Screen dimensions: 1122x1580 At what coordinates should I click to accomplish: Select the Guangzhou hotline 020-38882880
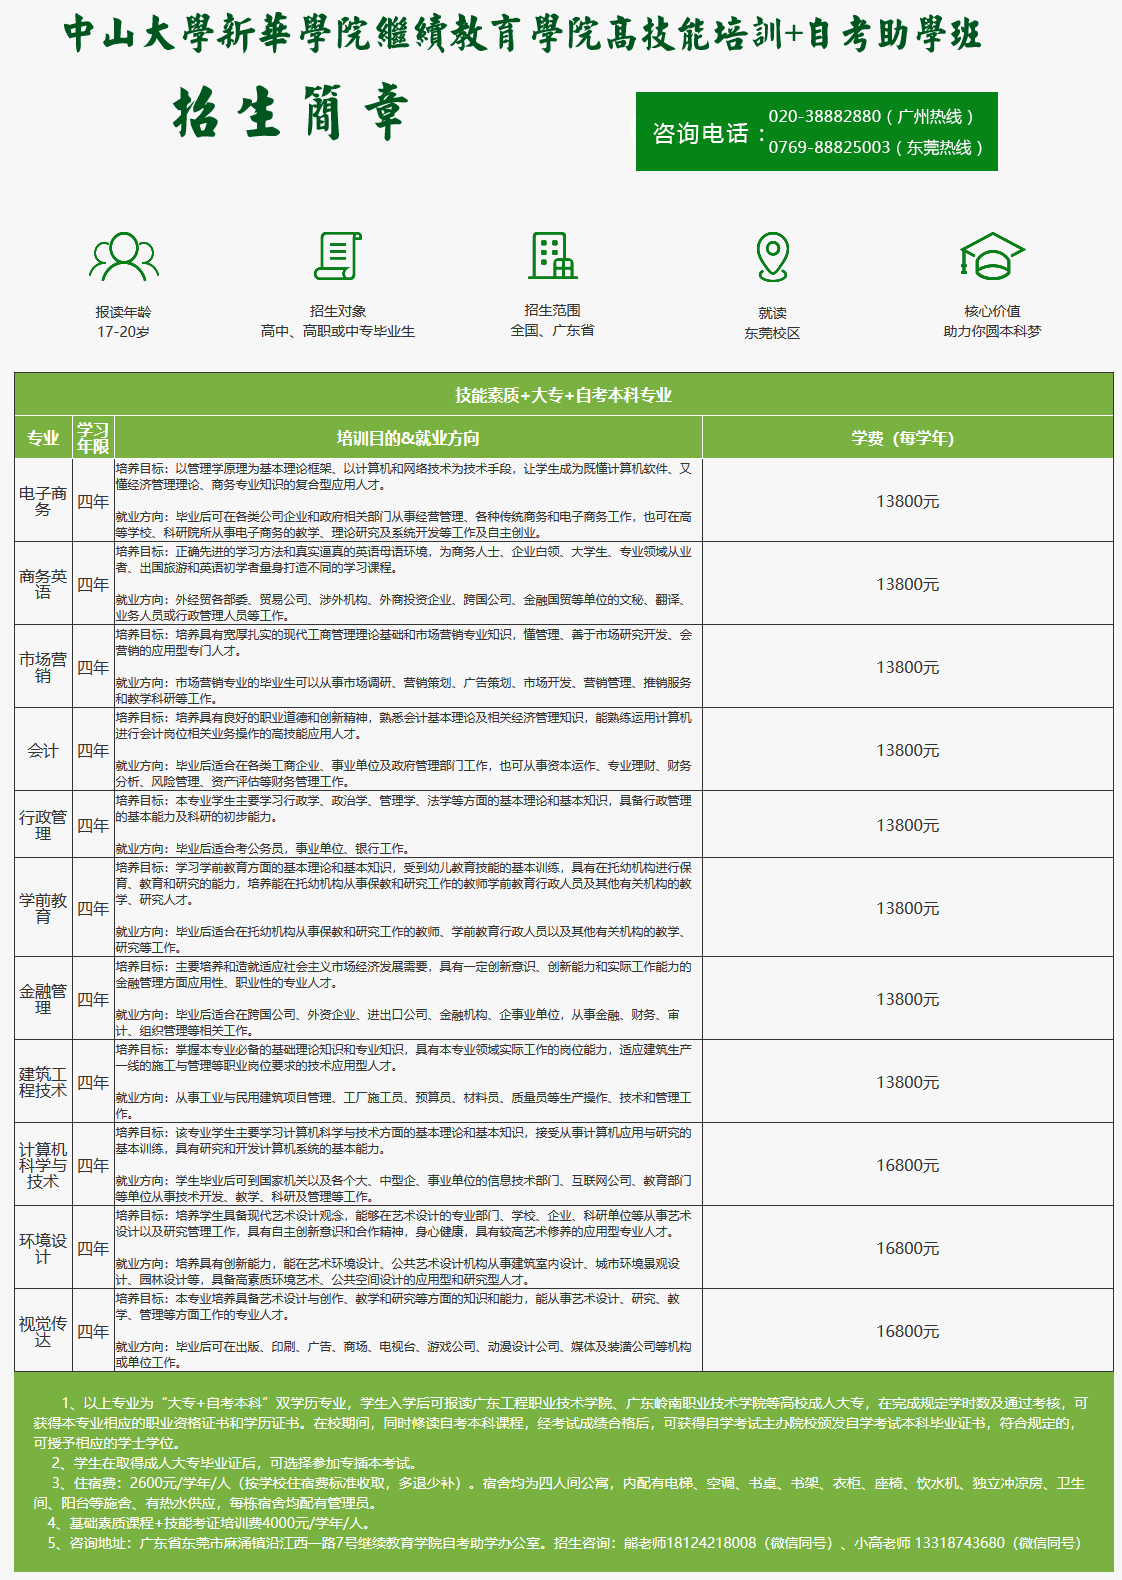coord(825,116)
